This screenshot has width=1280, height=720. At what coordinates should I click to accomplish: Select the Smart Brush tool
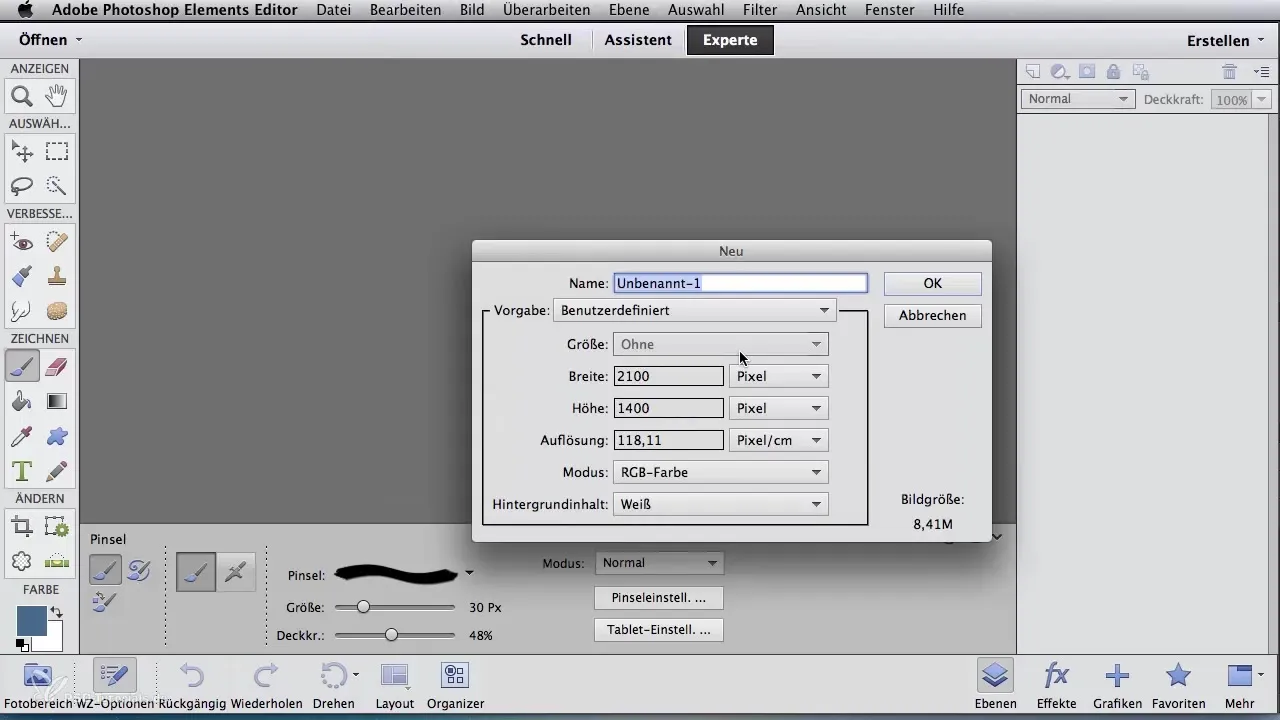click(22, 276)
